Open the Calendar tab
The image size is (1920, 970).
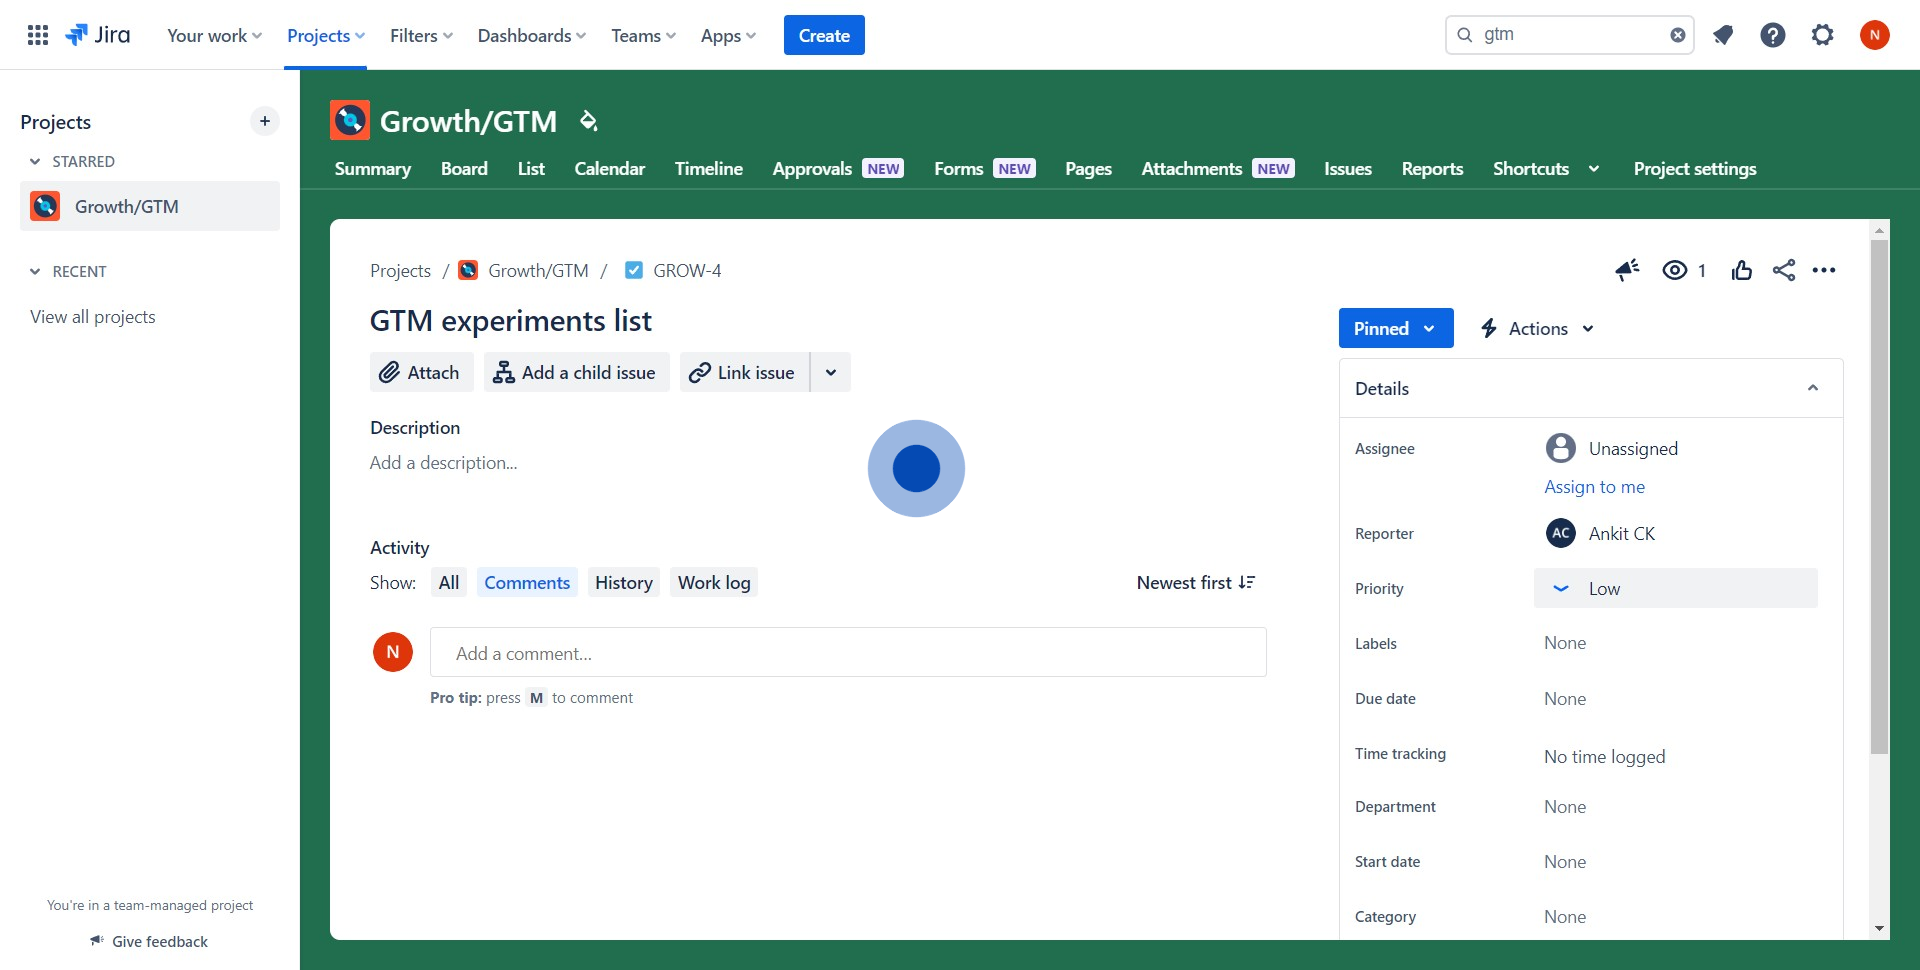[x=610, y=168]
